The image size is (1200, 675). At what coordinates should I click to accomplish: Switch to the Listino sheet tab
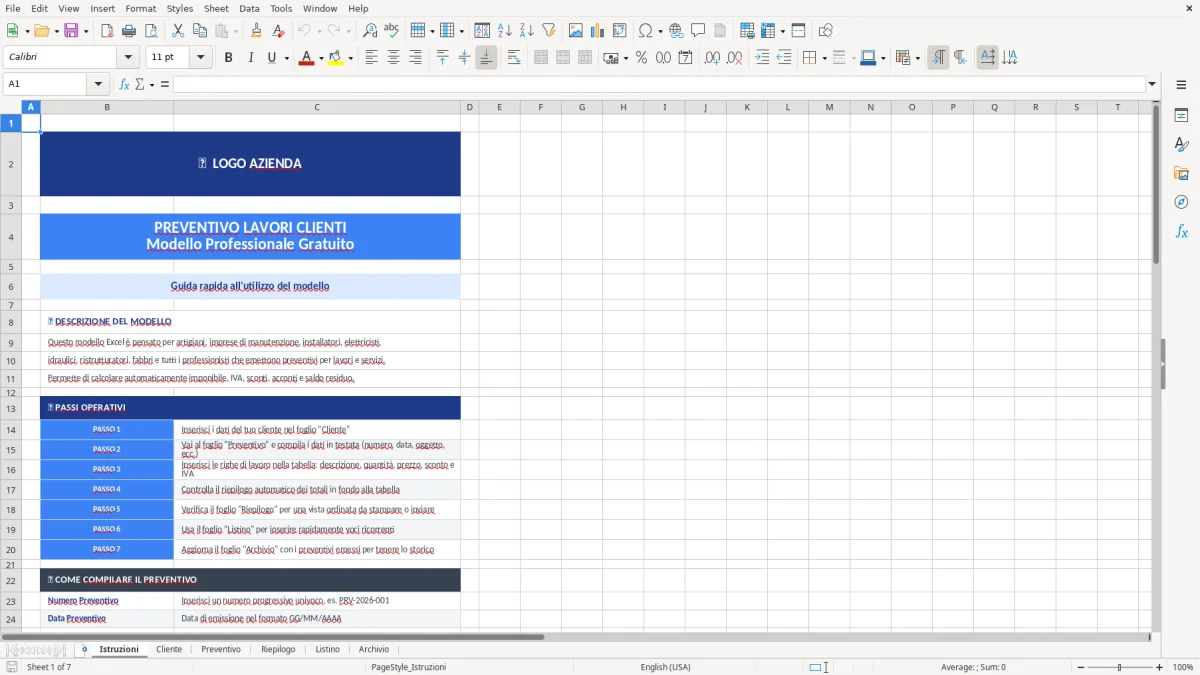point(328,649)
